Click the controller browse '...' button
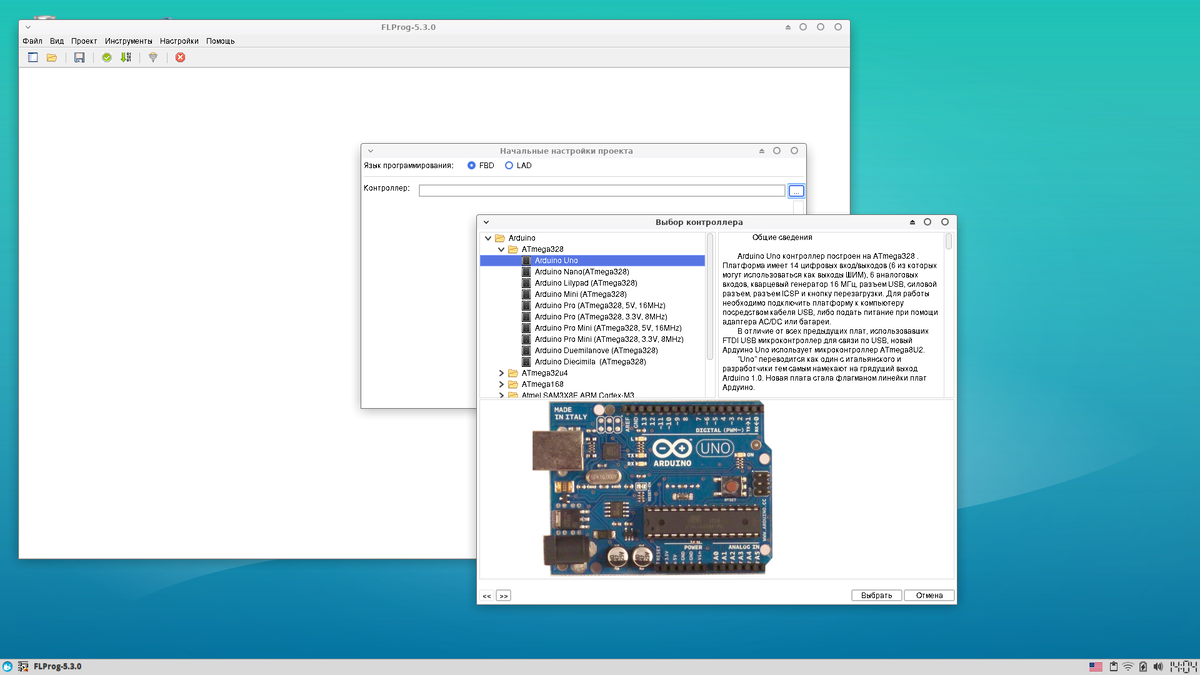 (796, 190)
